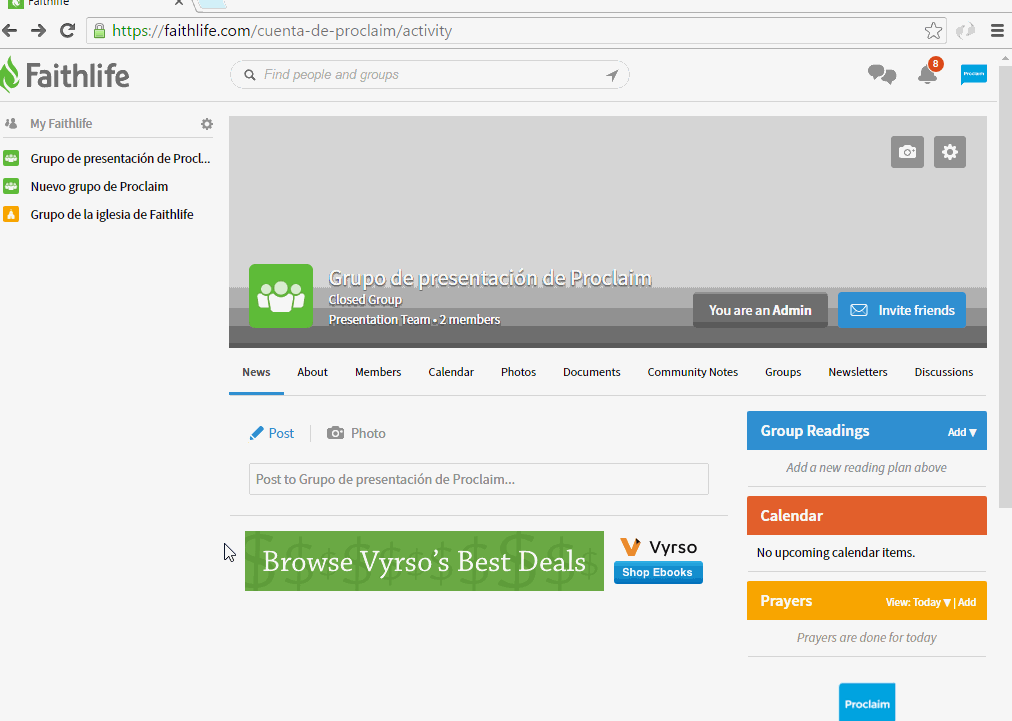Open the Chrome hamburger menu

coord(997,30)
